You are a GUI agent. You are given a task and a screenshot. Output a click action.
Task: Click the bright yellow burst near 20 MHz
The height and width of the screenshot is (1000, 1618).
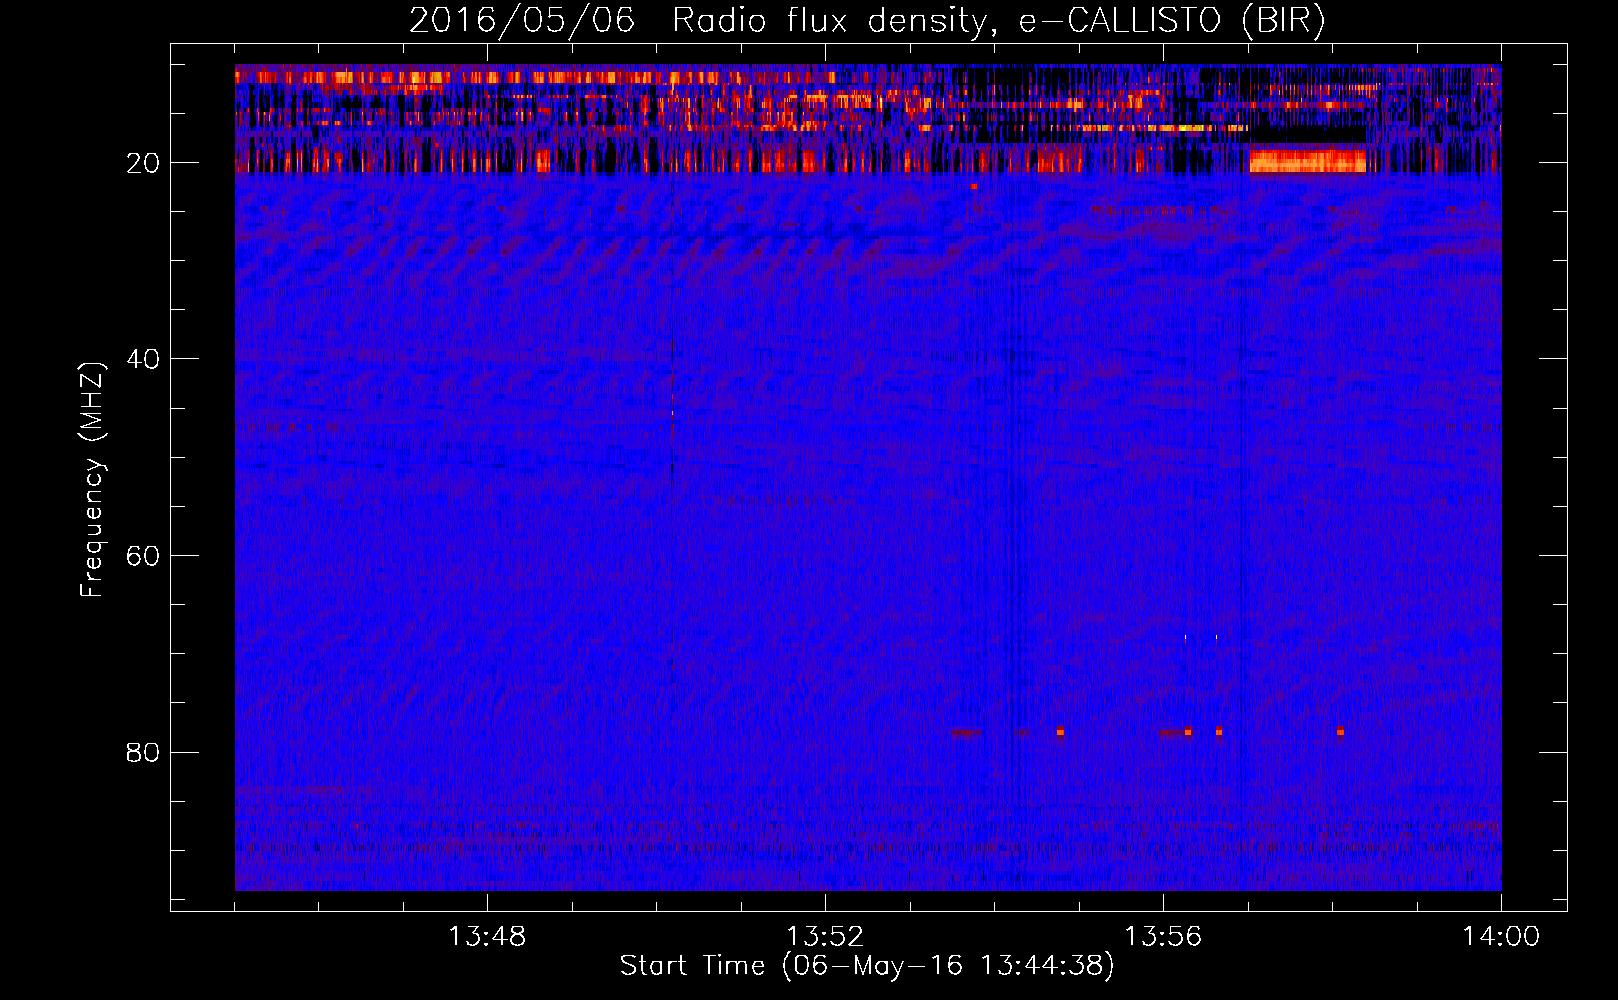[x=1308, y=160]
